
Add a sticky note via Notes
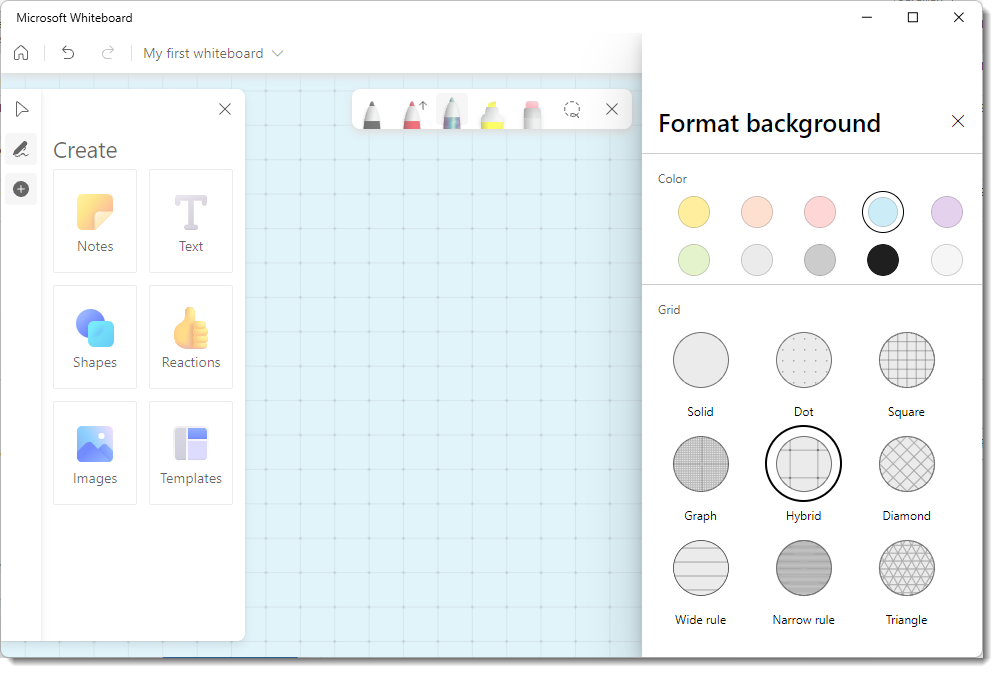click(x=95, y=221)
